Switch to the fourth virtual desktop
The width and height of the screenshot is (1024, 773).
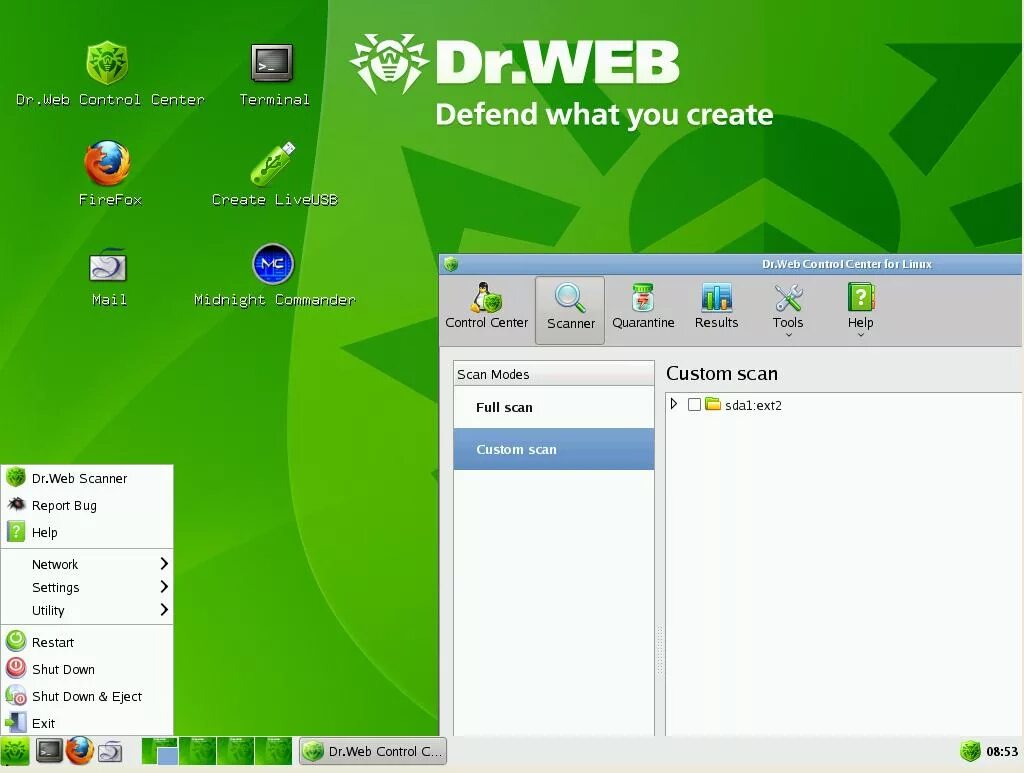pos(273,751)
